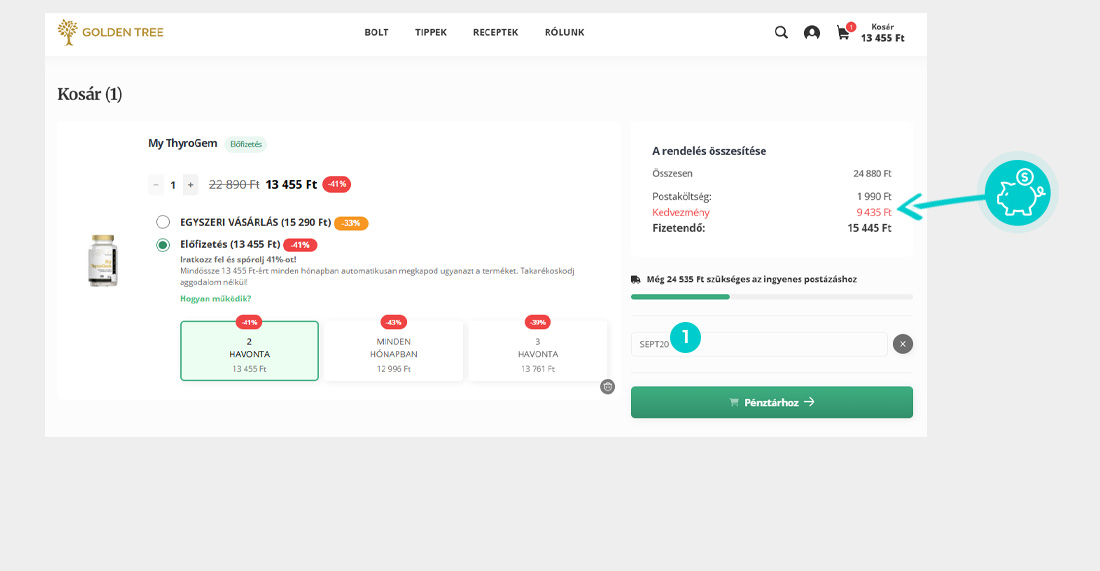
Task: Proceed with the Pénztárhoz button
Action: pyautogui.click(x=771, y=402)
